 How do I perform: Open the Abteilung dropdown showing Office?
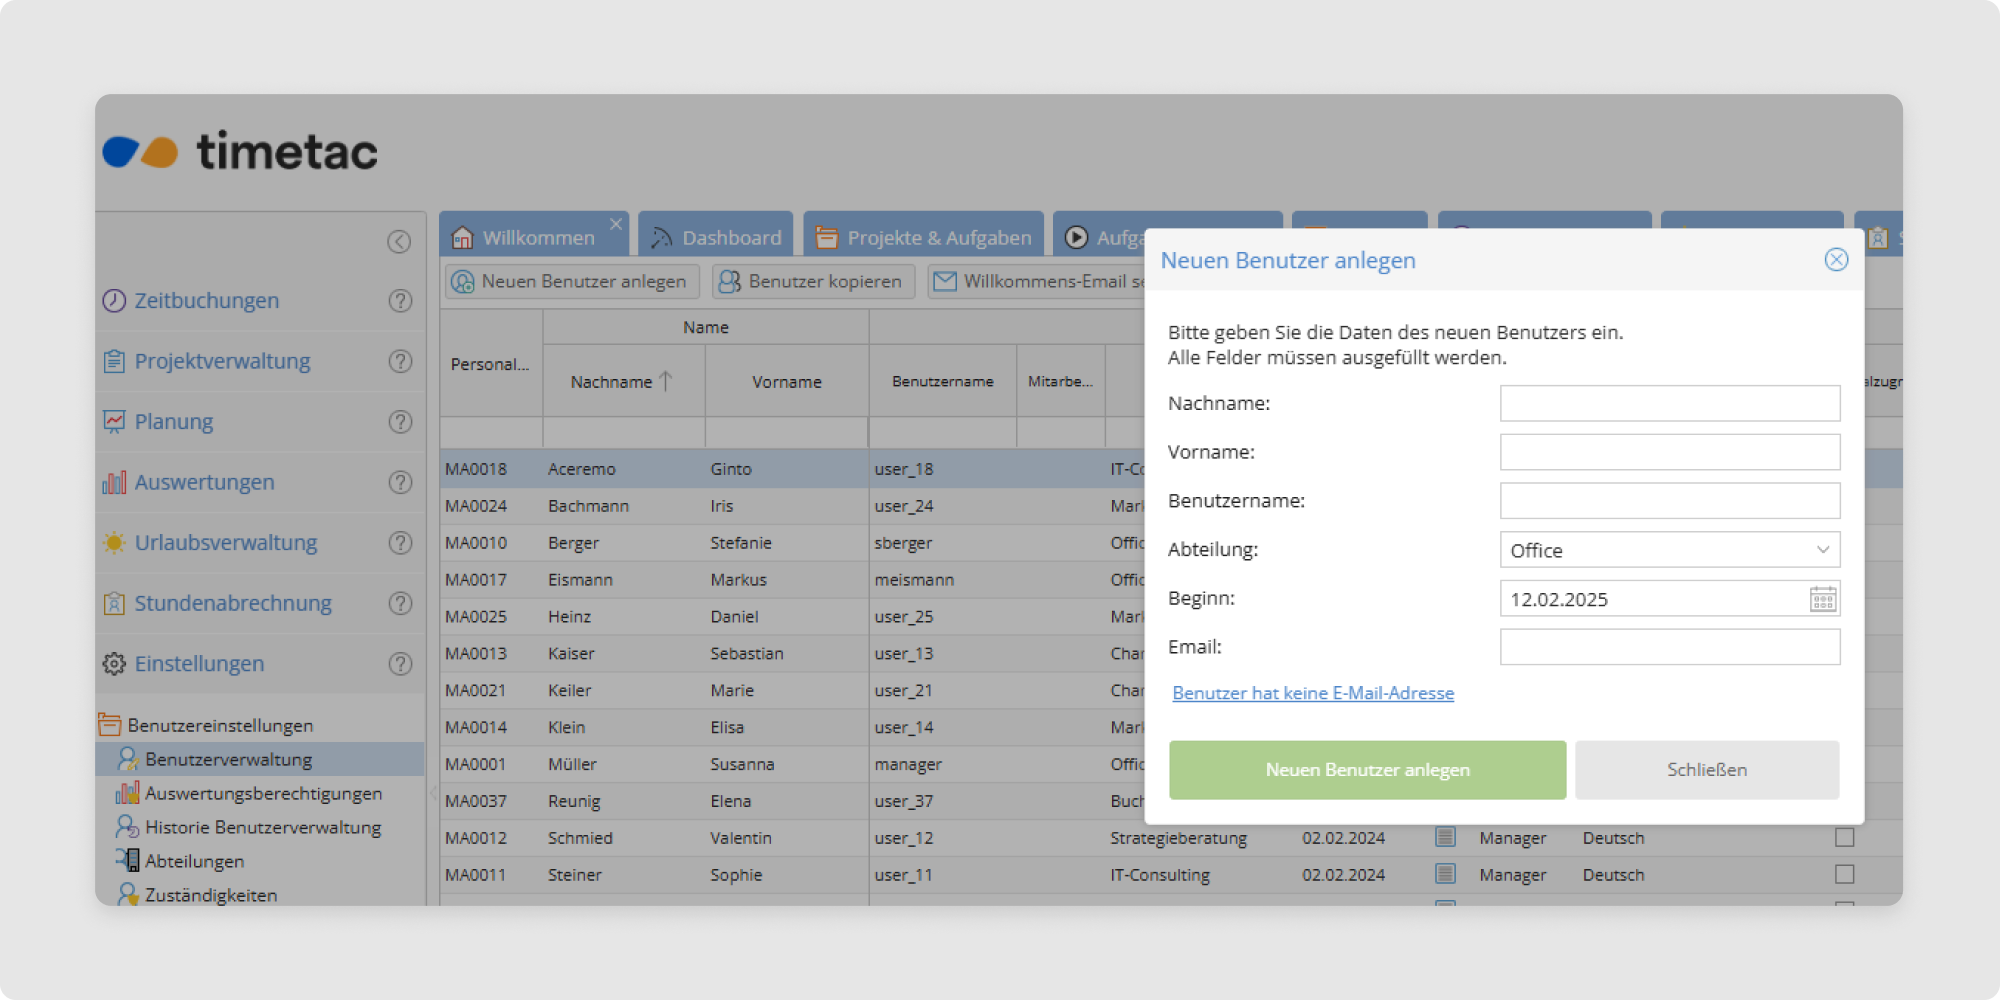(1669, 550)
